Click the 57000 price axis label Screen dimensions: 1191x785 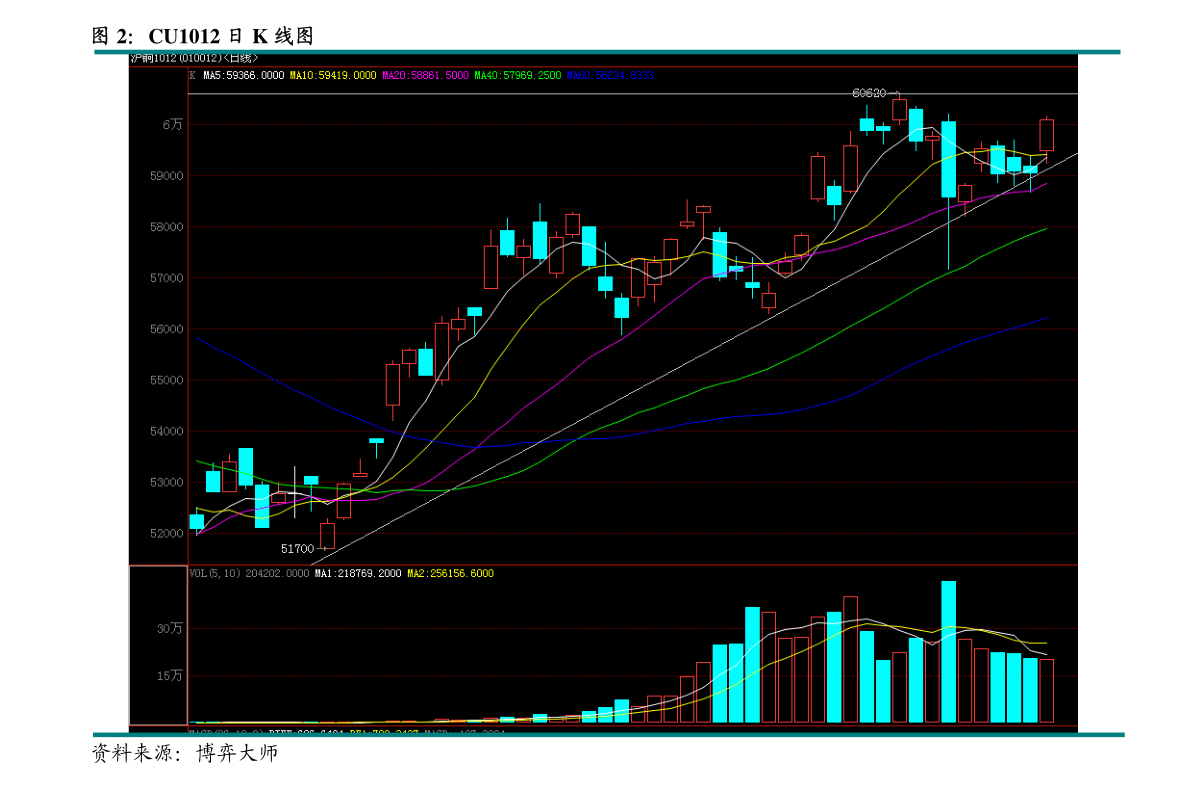coord(167,278)
